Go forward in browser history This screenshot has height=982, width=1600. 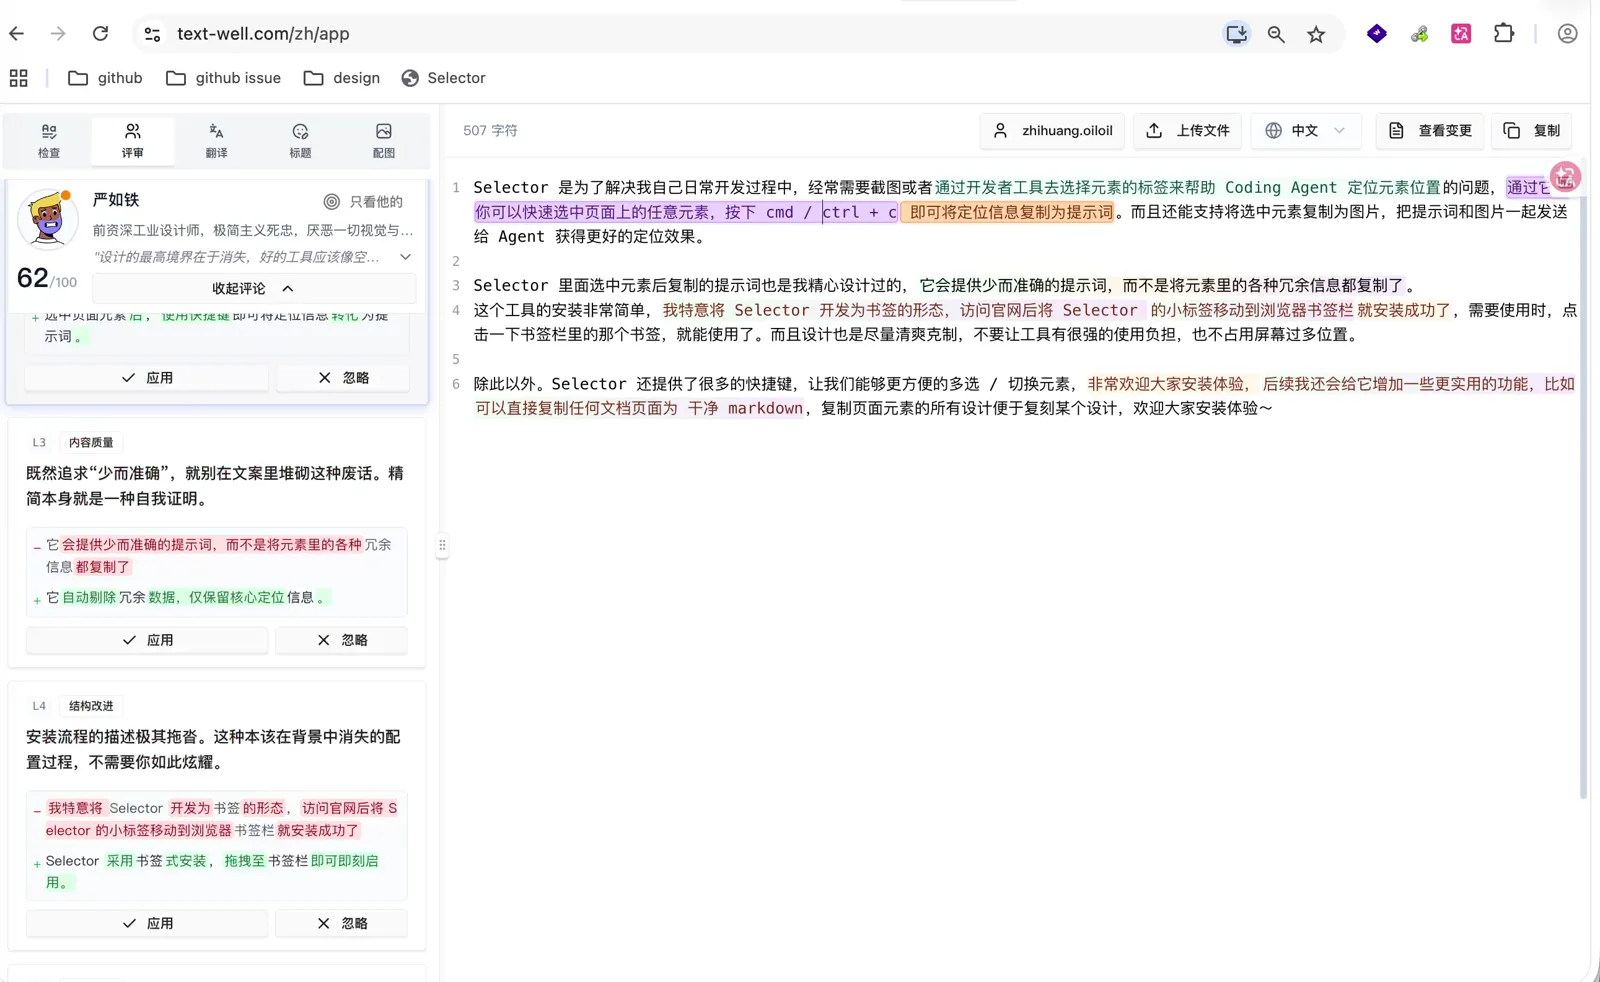click(58, 34)
